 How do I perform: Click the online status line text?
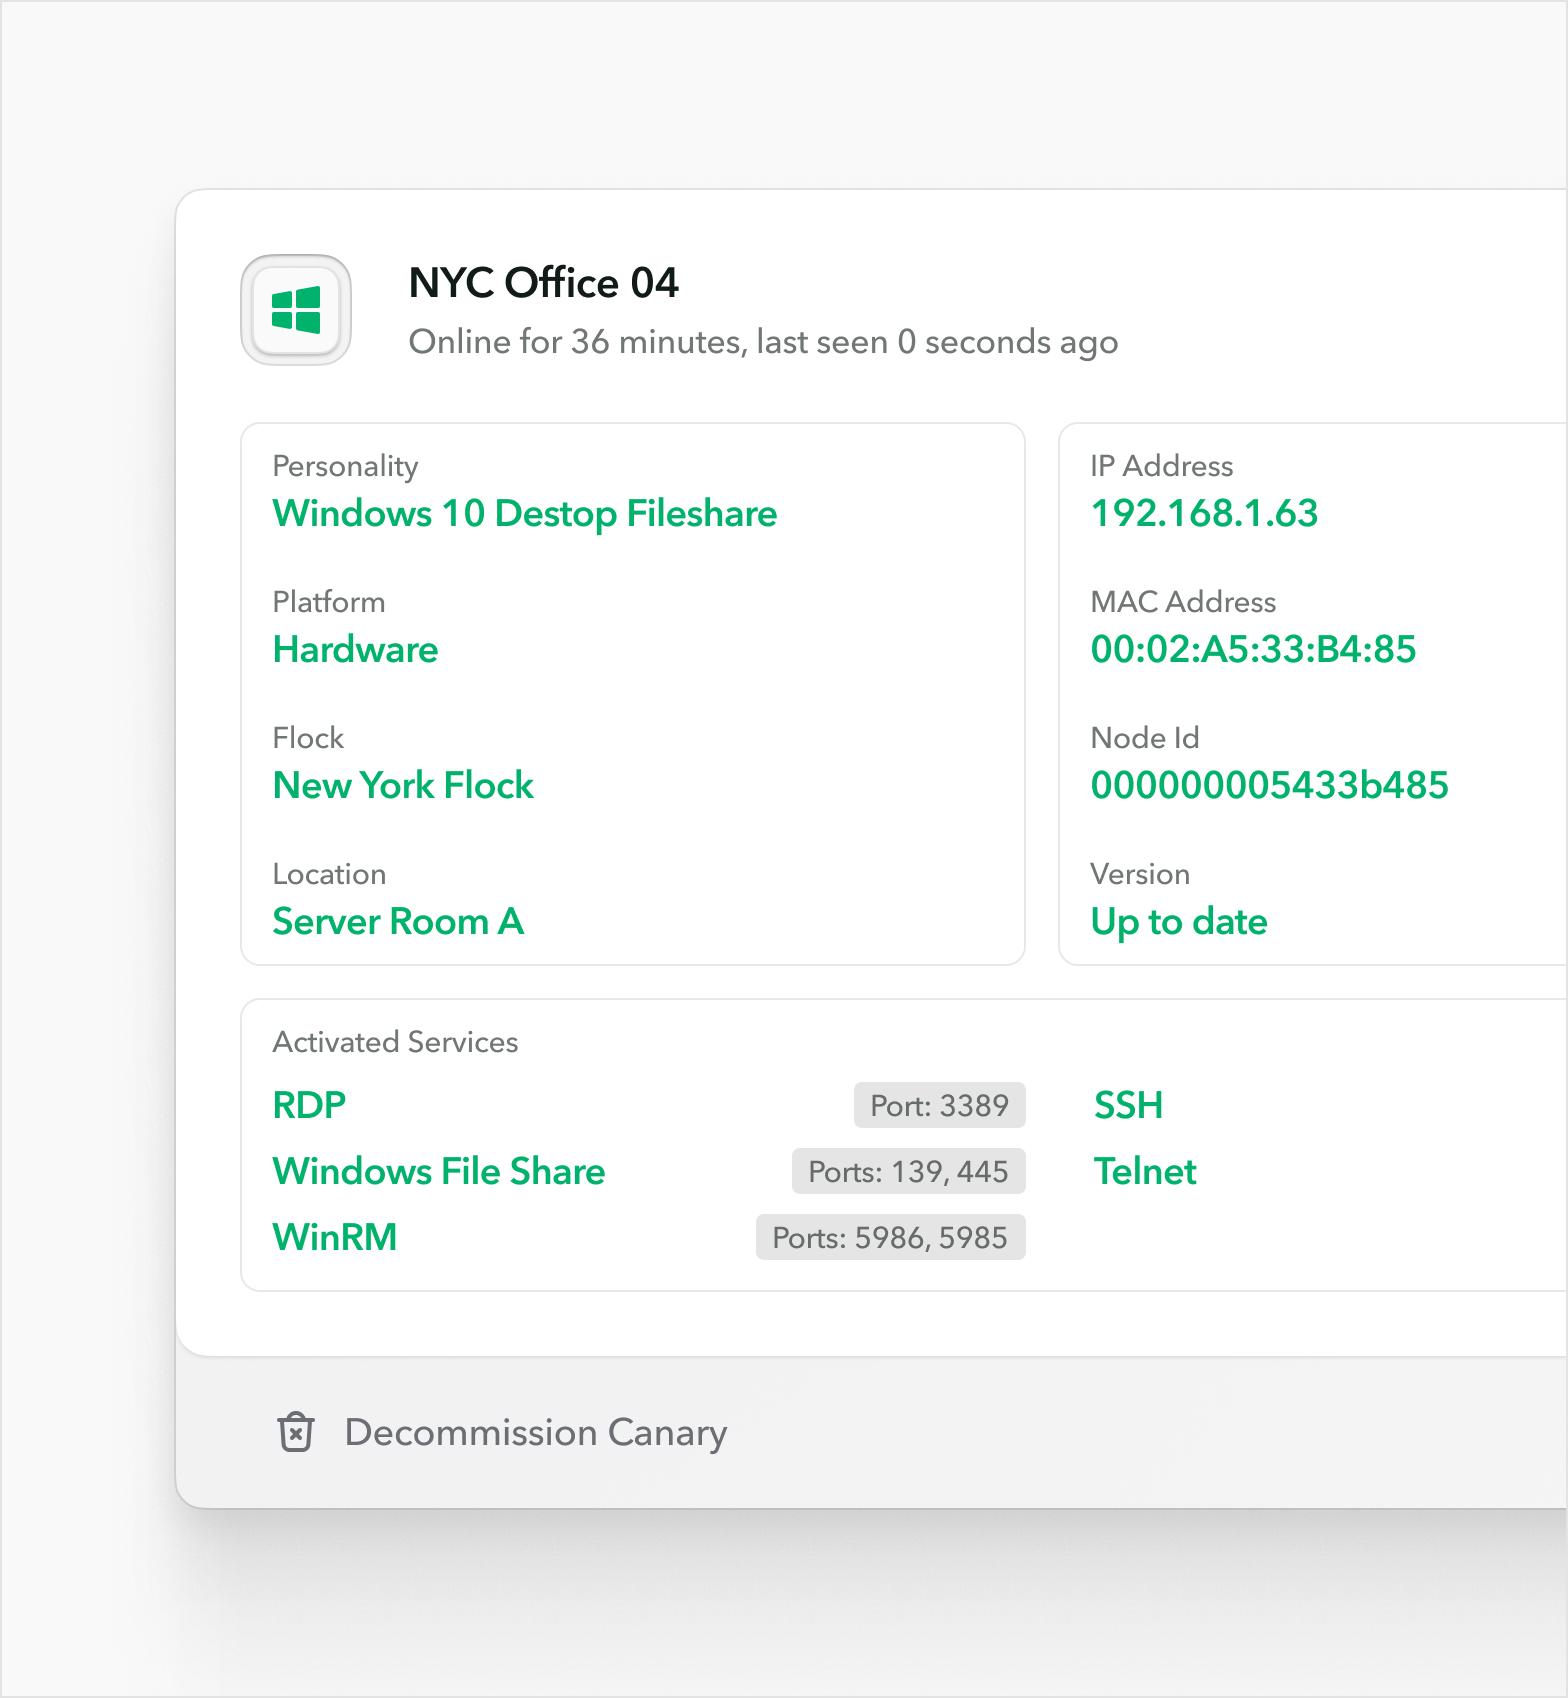763,342
